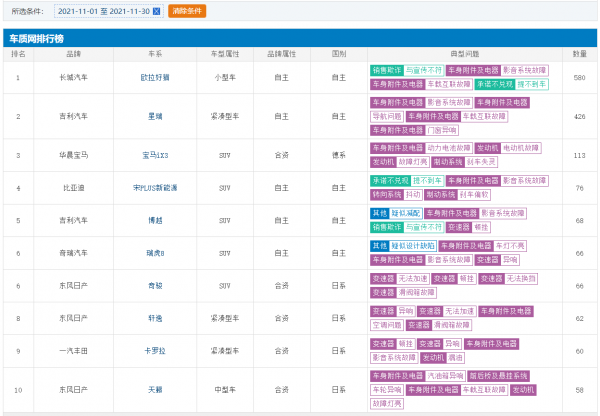Image resolution: width=600 pixels, height=416 pixels.
Task: Click the 卡罗拉 car series link
Action: [155, 351]
